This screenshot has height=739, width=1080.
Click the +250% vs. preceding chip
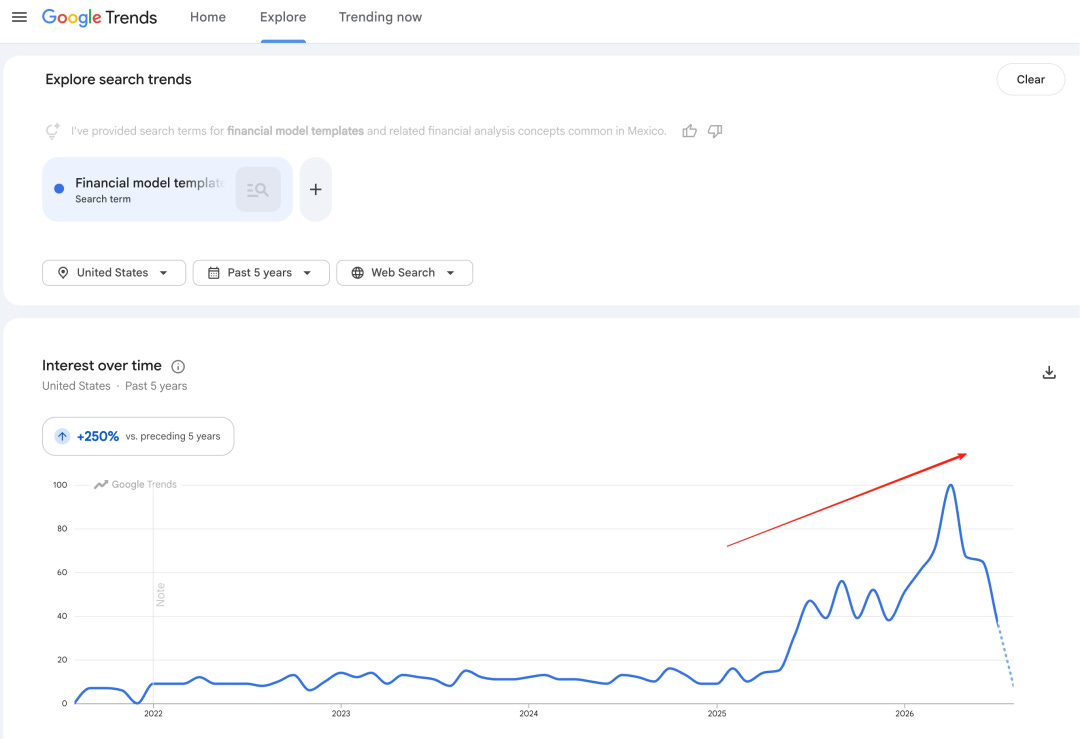138,436
